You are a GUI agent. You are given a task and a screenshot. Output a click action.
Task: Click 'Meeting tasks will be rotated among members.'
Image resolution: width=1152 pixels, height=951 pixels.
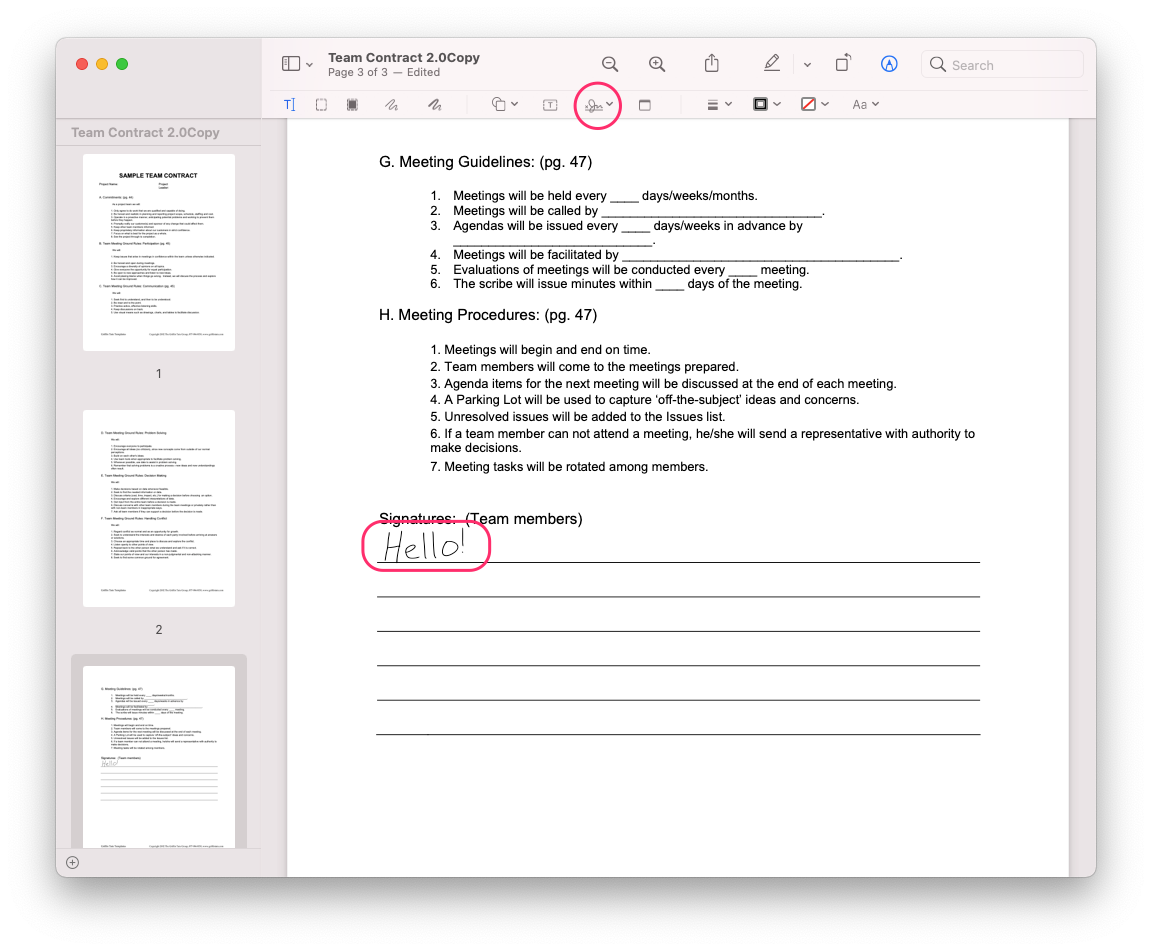pos(576,467)
